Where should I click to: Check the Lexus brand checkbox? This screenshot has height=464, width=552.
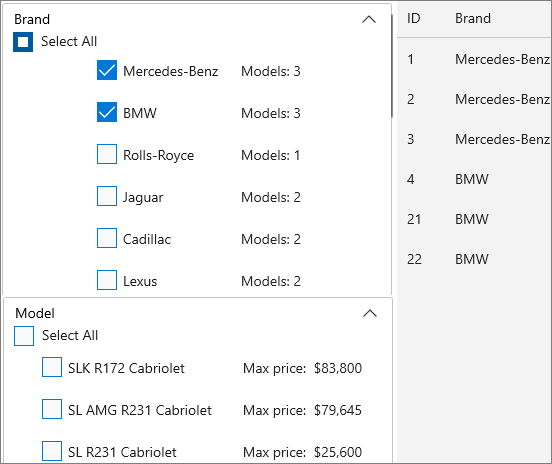click(x=107, y=280)
